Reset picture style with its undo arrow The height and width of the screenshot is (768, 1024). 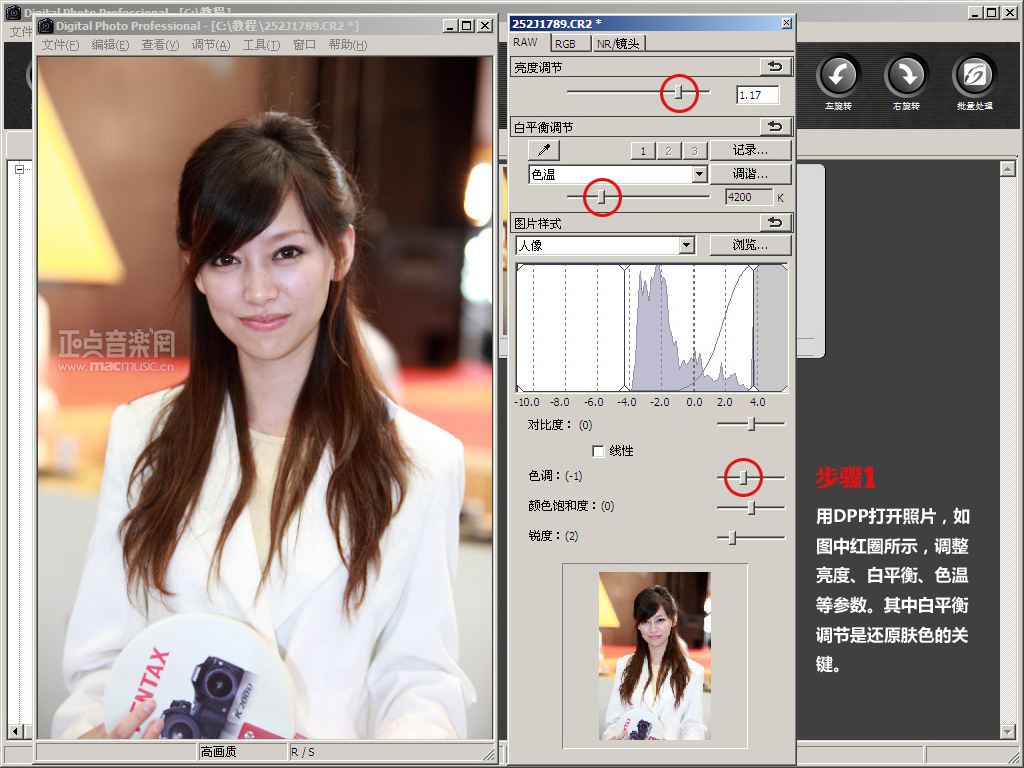click(x=775, y=223)
